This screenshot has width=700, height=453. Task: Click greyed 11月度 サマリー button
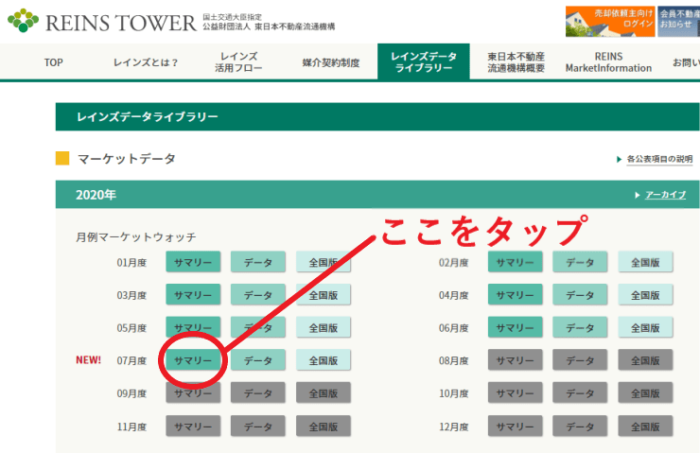tap(193, 426)
